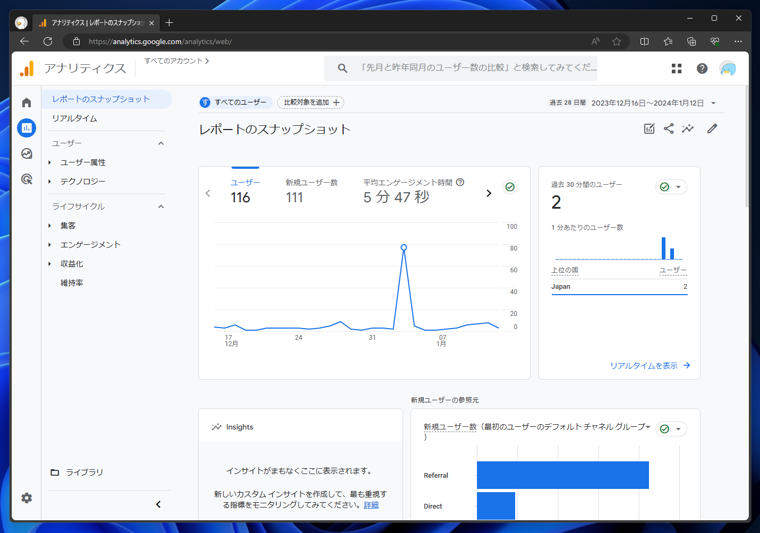The width and height of the screenshot is (760, 533).
Task: Click the Direct bar in chart
Action: pos(496,506)
